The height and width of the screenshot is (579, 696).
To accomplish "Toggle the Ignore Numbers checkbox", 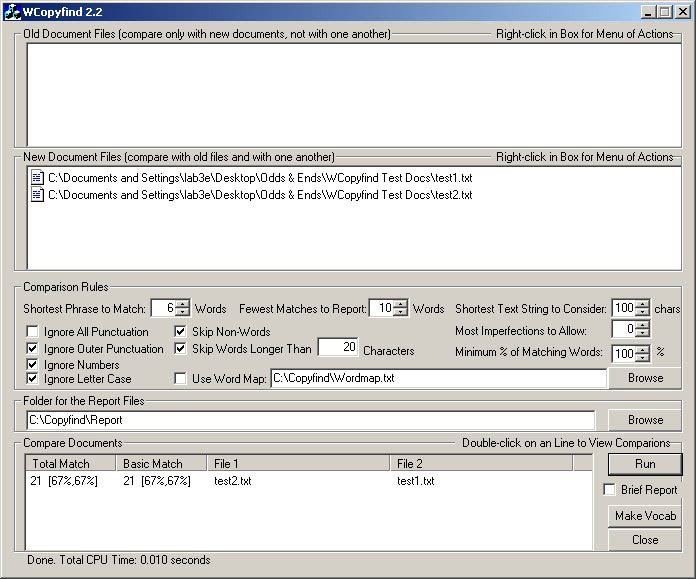I will (32, 365).
